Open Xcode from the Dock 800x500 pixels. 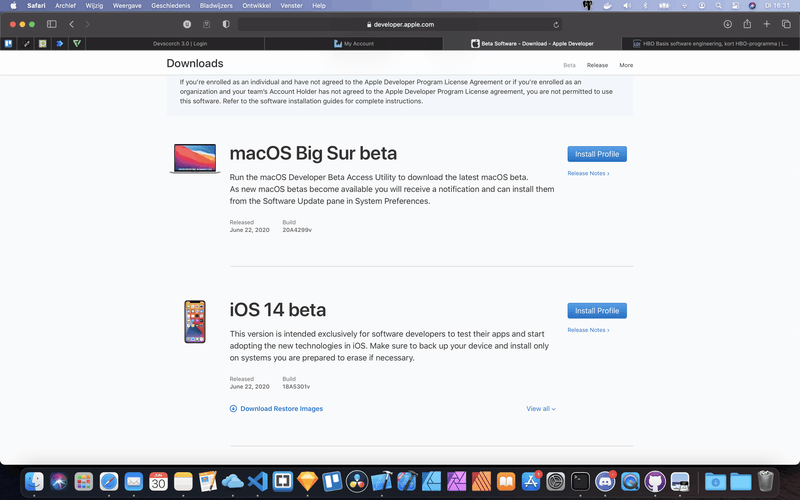[382, 481]
